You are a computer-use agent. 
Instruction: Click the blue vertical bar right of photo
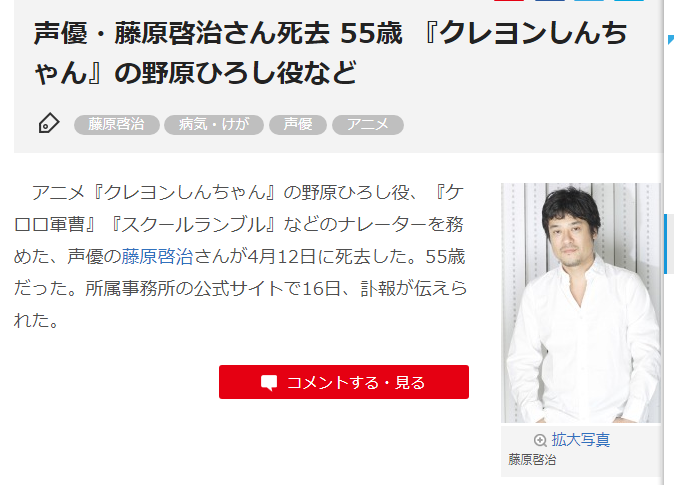pos(666,244)
